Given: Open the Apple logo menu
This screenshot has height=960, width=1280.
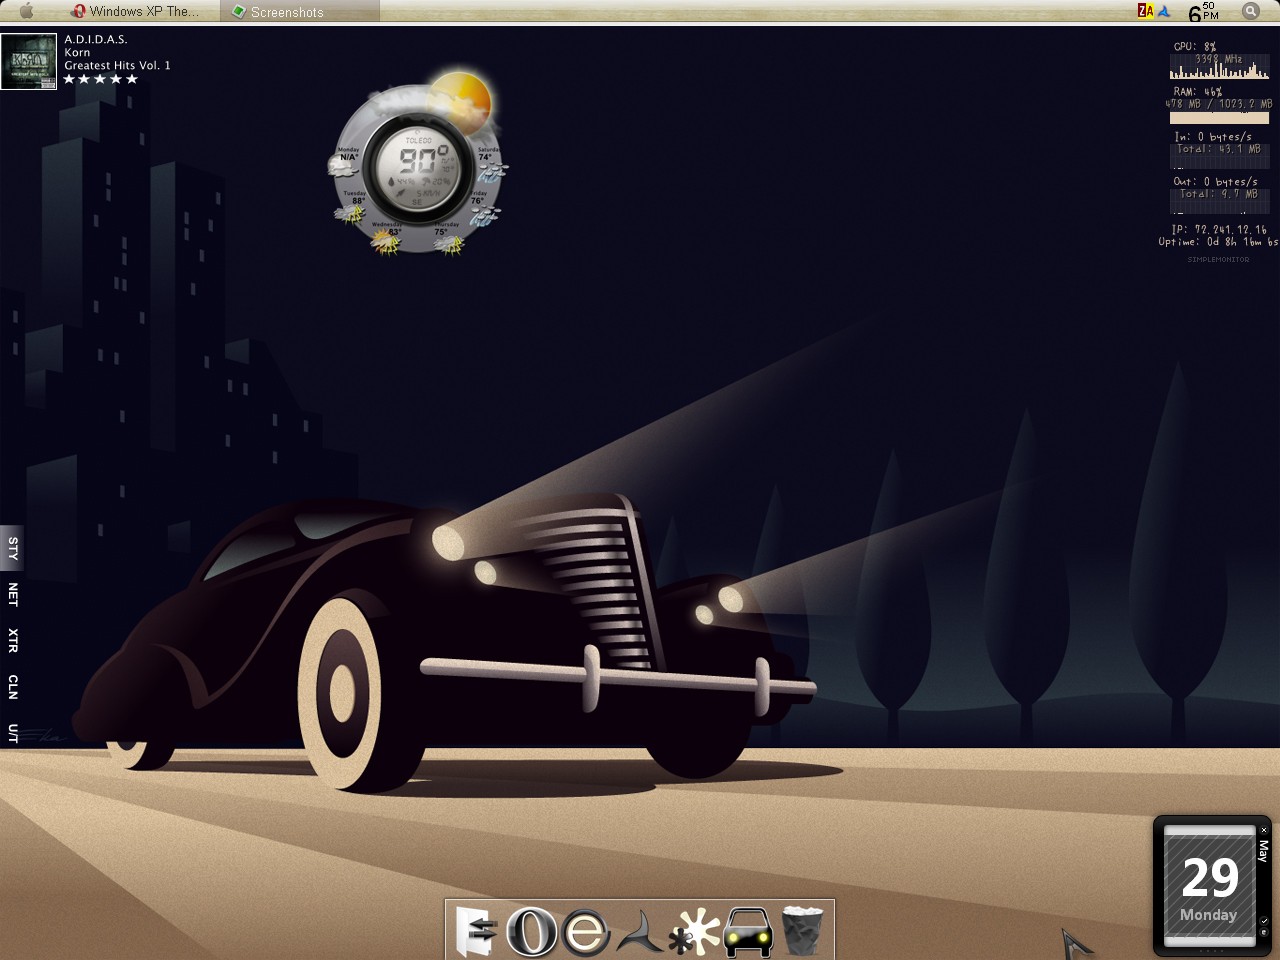Looking at the screenshot, I should (x=27, y=11).
